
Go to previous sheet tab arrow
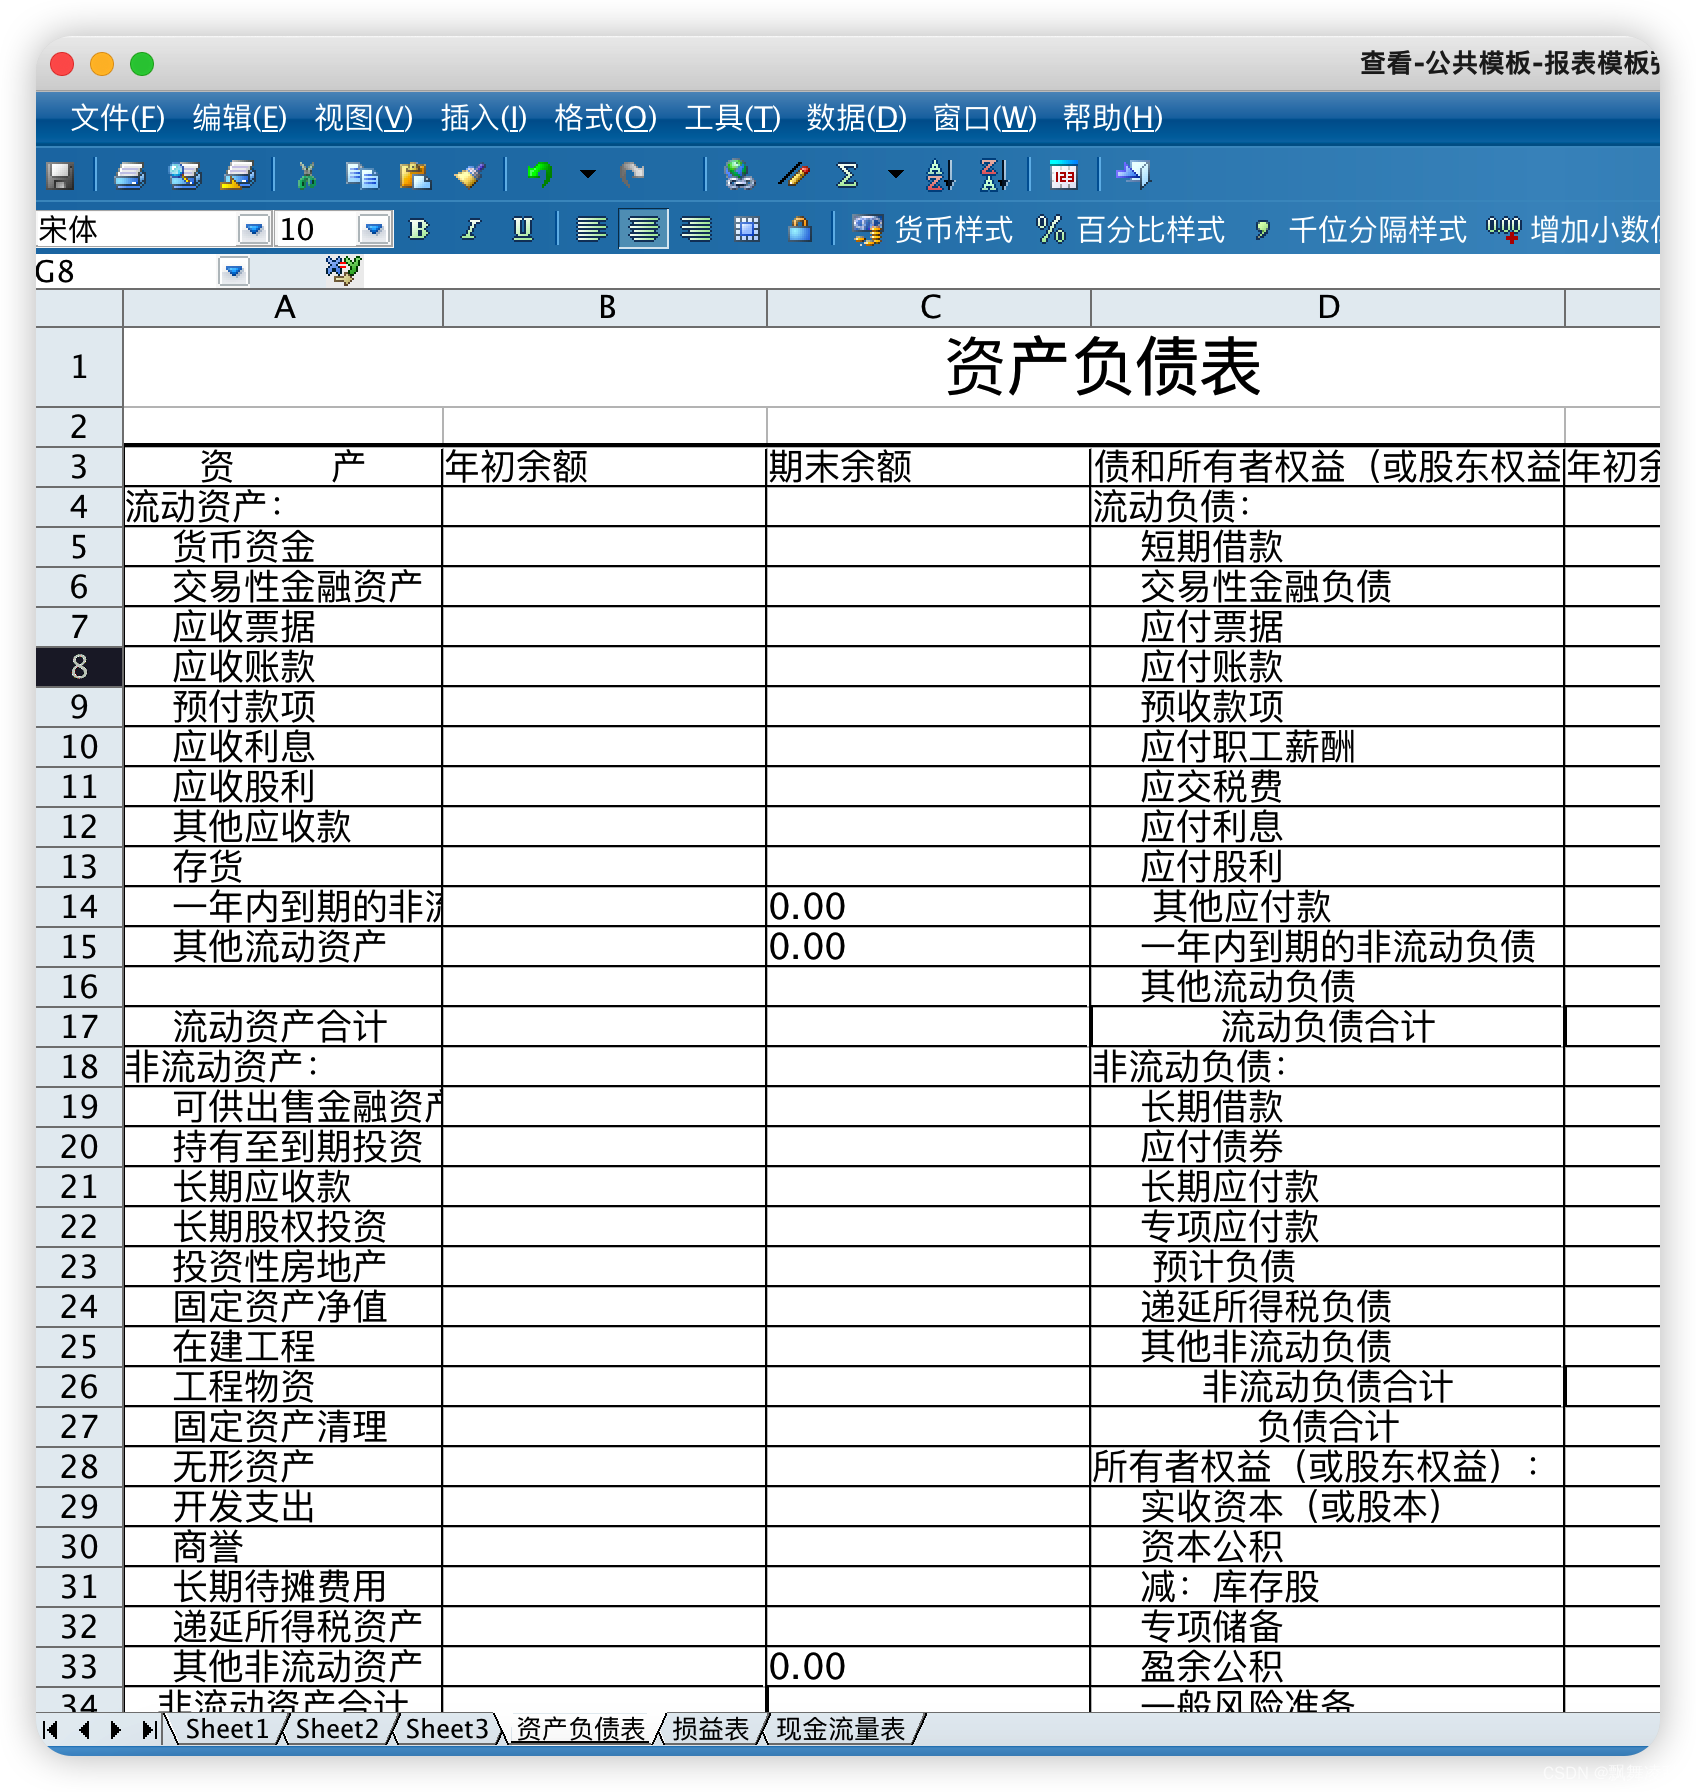pyautogui.click(x=85, y=1729)
